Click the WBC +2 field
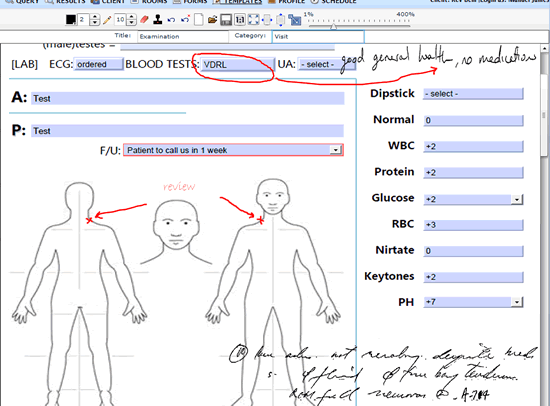Viewport: 550px width, 406px height. 473,146
